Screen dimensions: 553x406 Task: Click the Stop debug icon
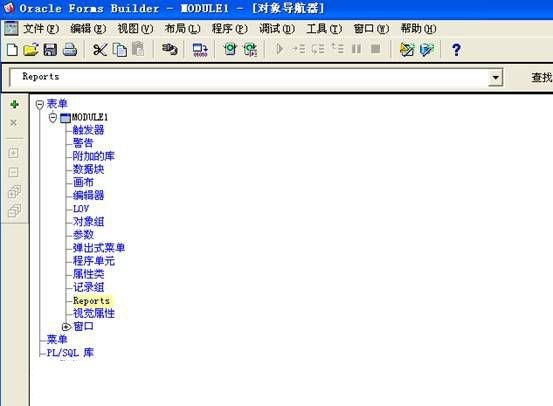(376, 49)
